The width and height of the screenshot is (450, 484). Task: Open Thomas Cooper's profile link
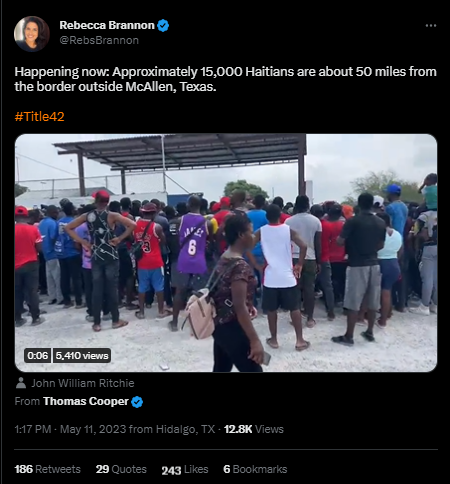86,401
